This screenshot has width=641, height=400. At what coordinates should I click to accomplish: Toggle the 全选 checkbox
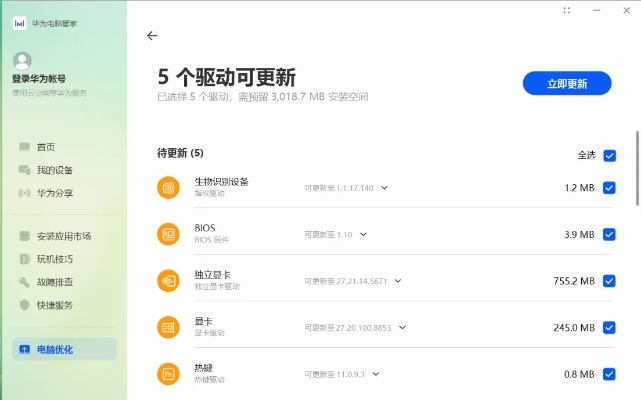pyautogui.click(x=610, y=155)
